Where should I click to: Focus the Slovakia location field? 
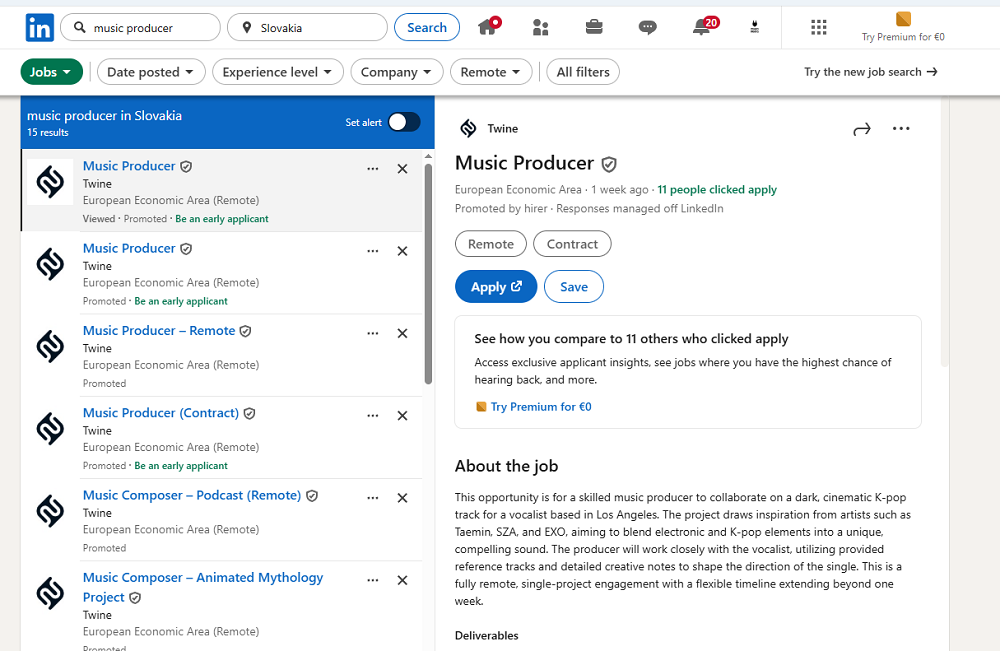click(307, 27)
